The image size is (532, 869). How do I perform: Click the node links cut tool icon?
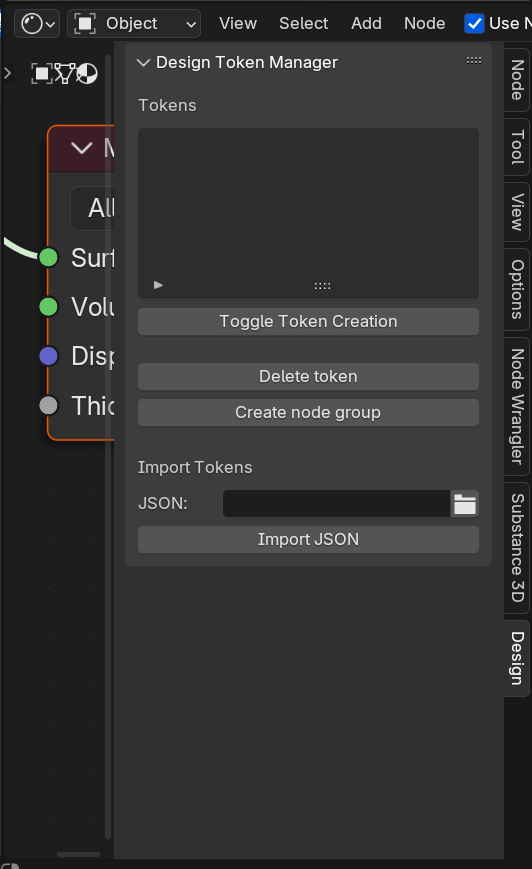point(65,73)
